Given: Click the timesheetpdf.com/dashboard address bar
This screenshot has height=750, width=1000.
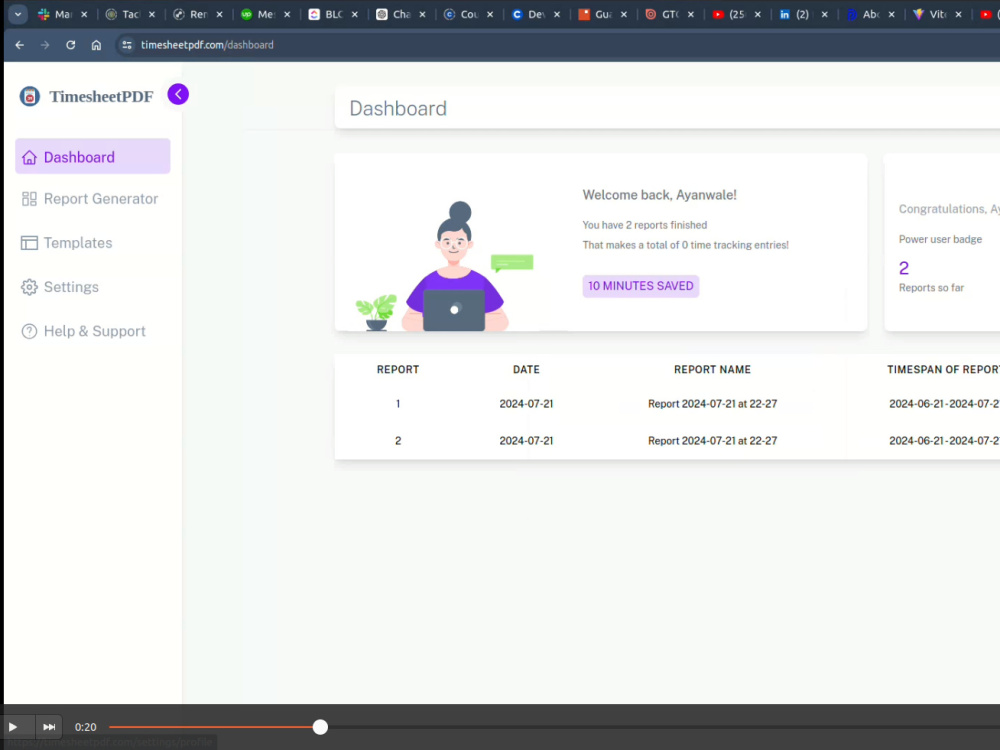Looking at the screenshot, I should (207, 45).
